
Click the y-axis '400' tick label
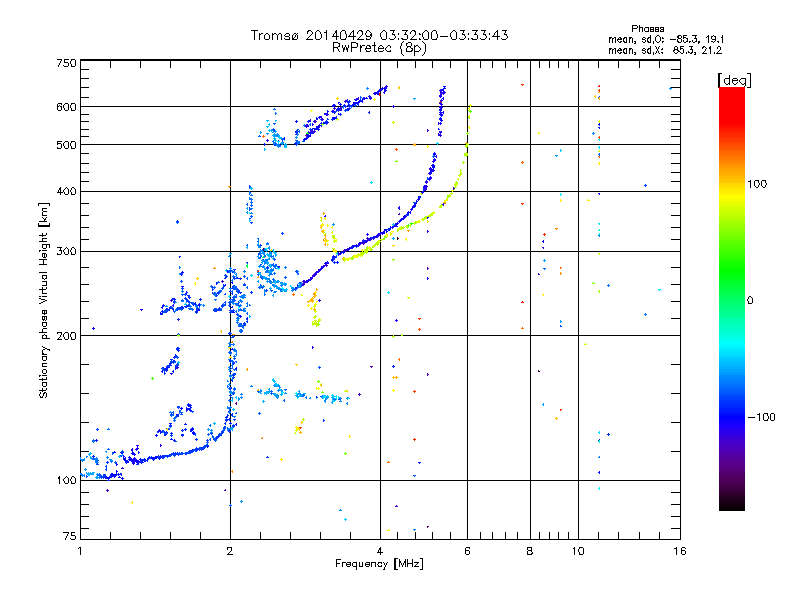[x=66, y=191]
